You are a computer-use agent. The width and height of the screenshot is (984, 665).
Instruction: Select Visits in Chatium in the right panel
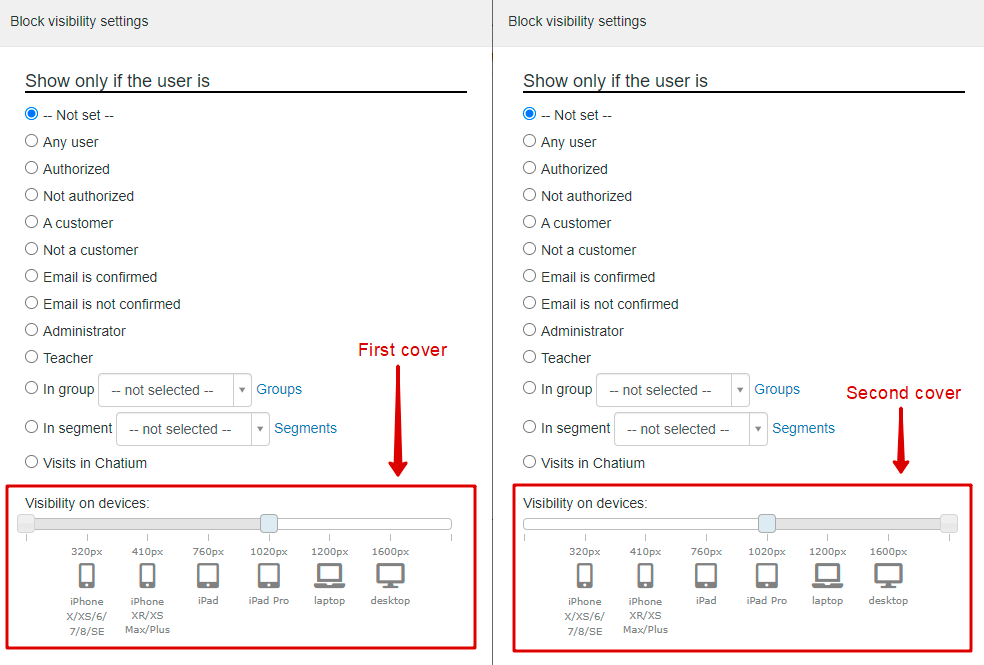[x=530, y=462]
